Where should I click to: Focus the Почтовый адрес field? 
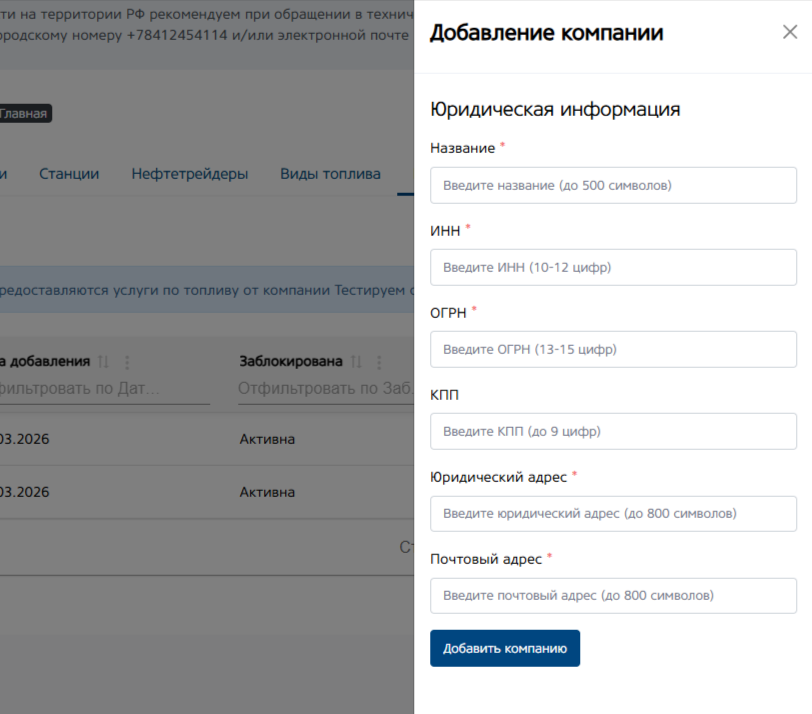tap(613, 596)
